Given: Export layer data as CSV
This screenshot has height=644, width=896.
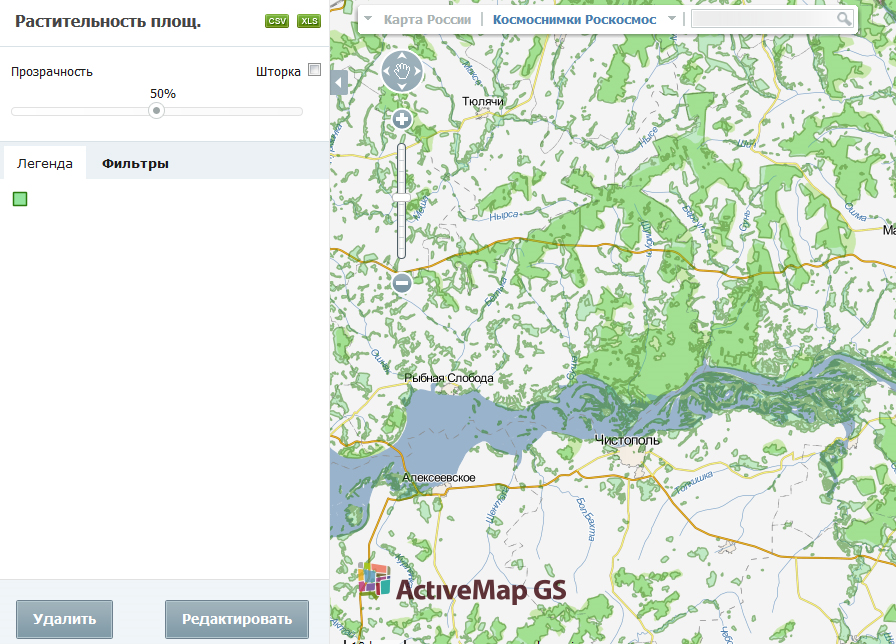Looking at the screenshot, I should point(277,21).
